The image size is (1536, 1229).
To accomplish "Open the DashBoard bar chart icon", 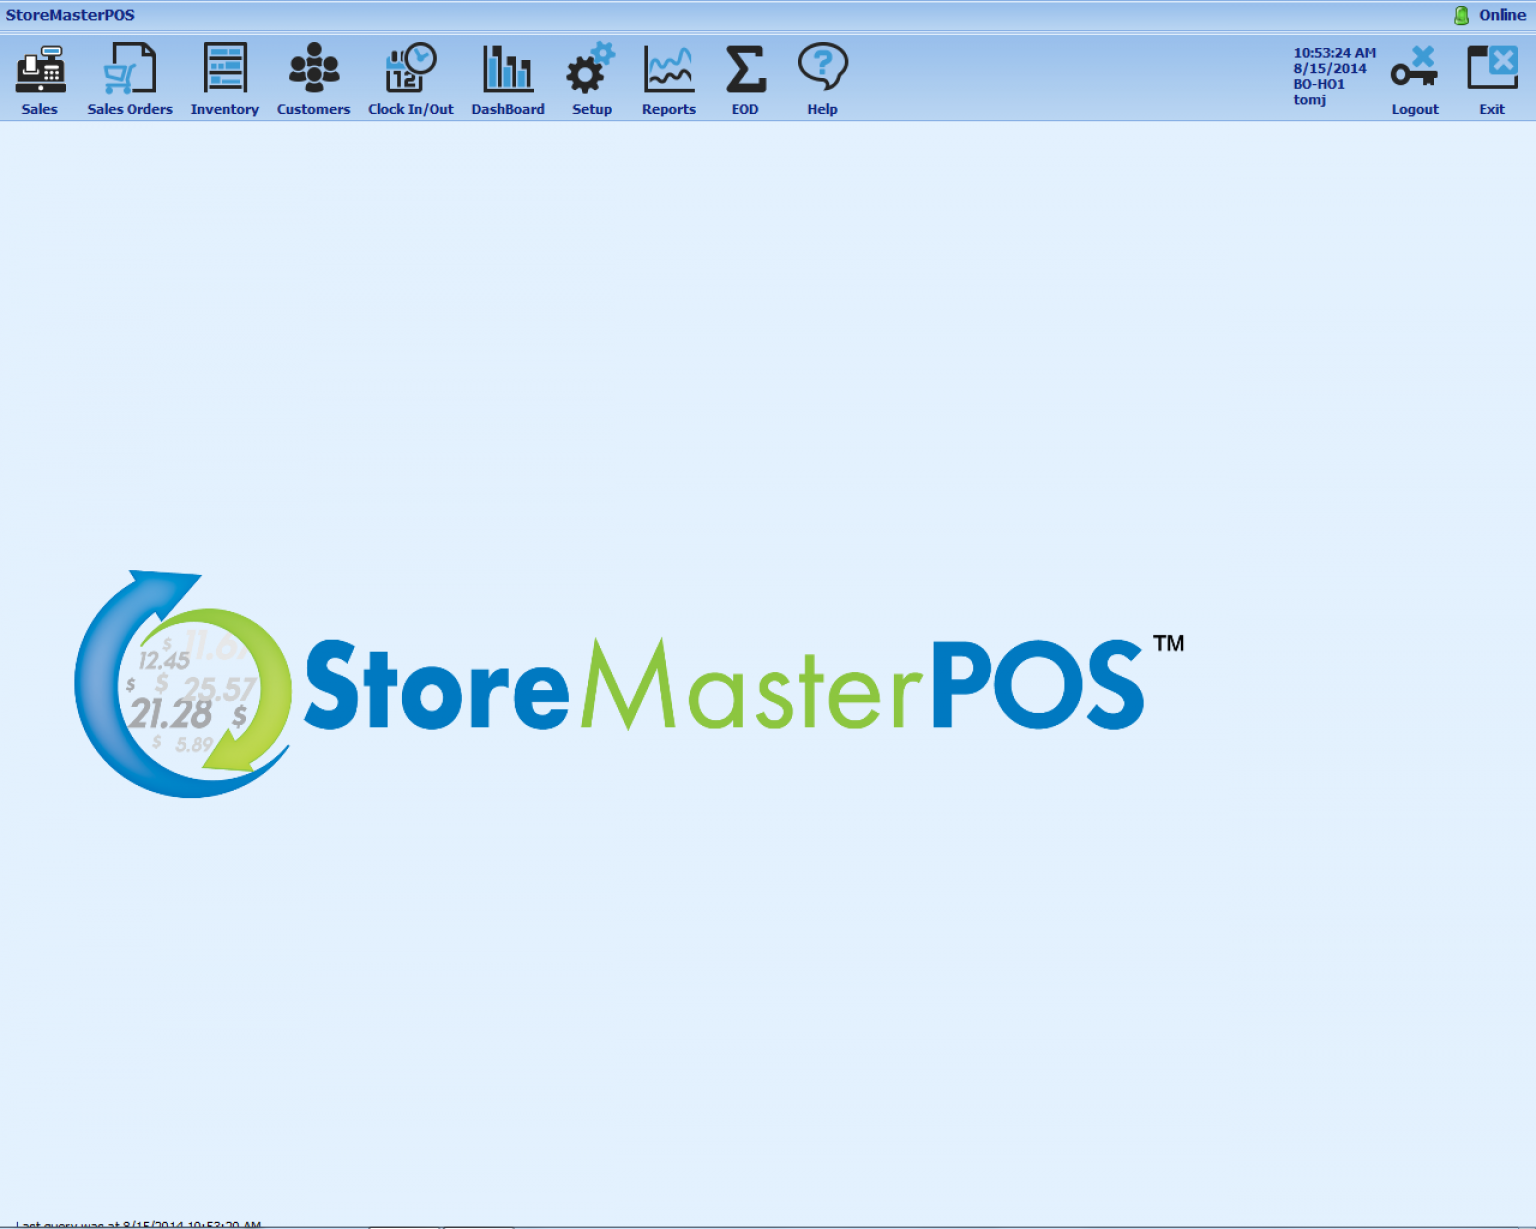I will tap(507, 67).
